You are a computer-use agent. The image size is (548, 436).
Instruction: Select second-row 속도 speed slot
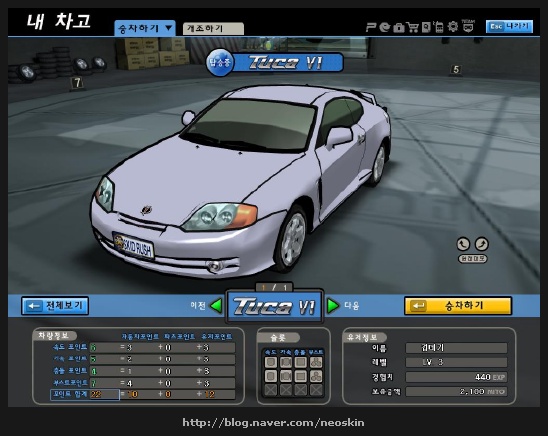pyautogui.click(x=271, y=376)
